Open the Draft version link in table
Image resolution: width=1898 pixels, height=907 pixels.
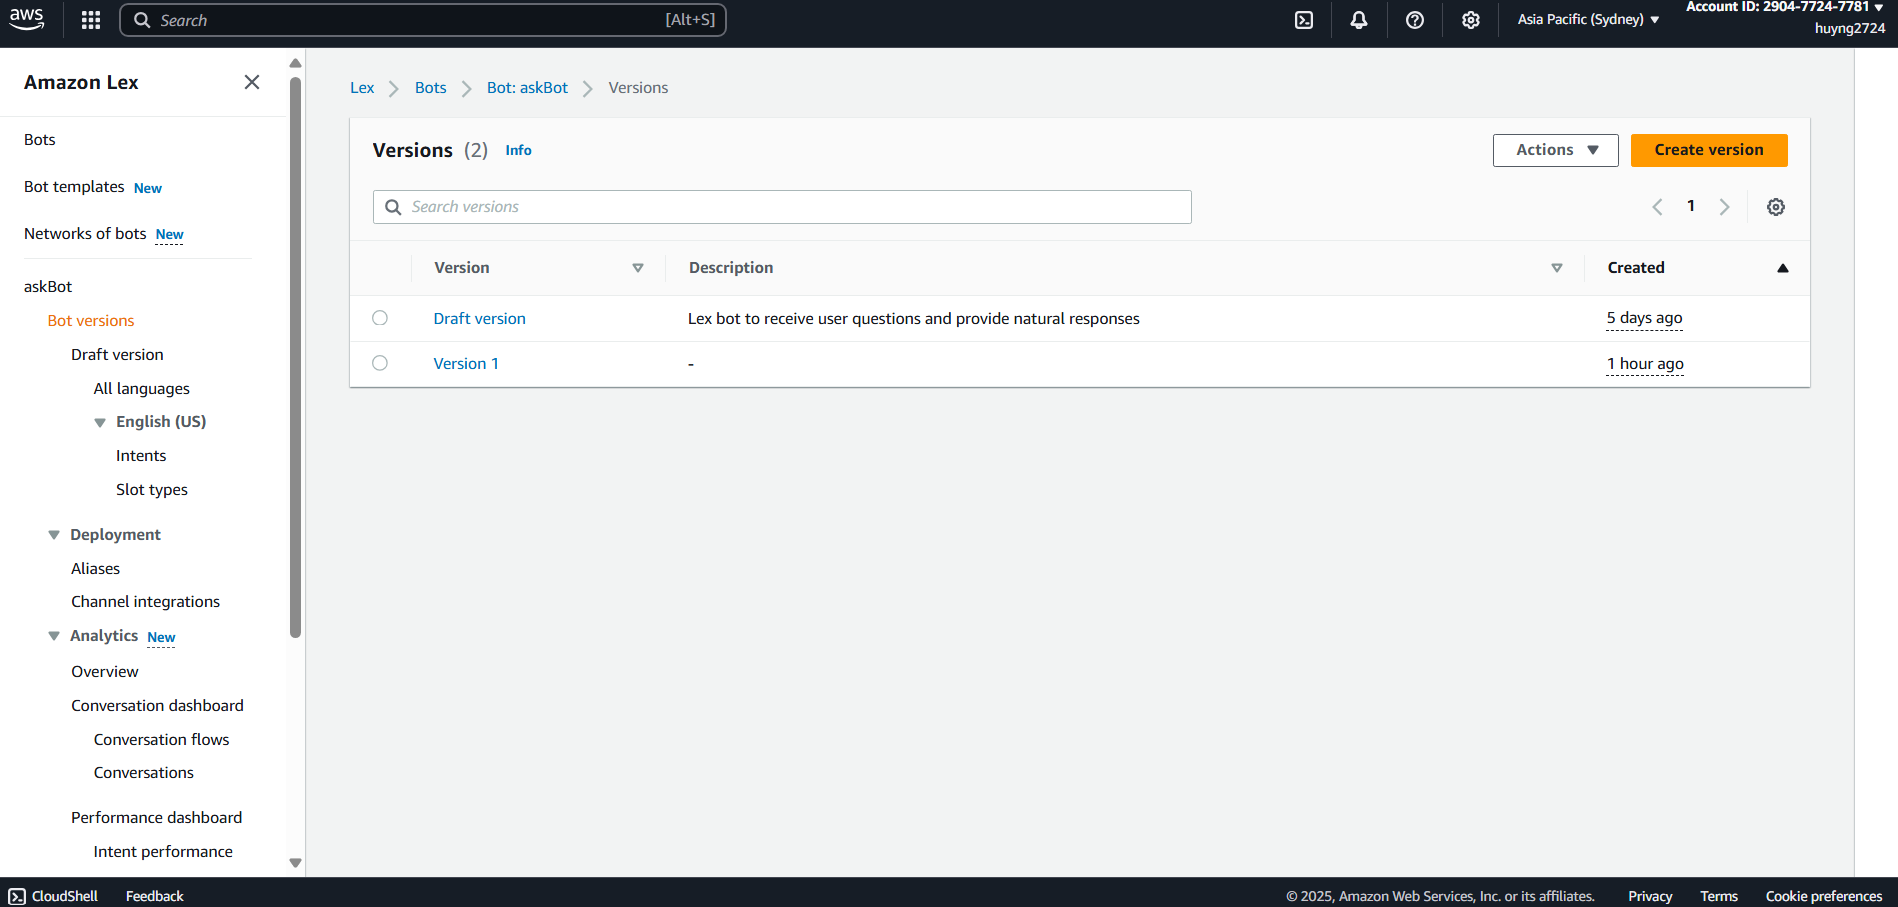point(479,318)
